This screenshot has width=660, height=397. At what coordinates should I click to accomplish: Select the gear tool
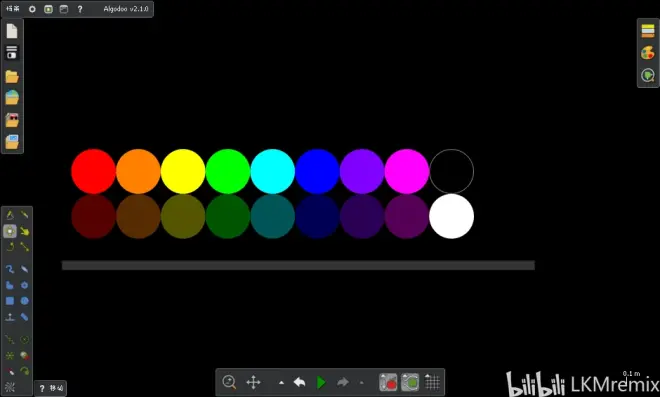click(24, 285)
